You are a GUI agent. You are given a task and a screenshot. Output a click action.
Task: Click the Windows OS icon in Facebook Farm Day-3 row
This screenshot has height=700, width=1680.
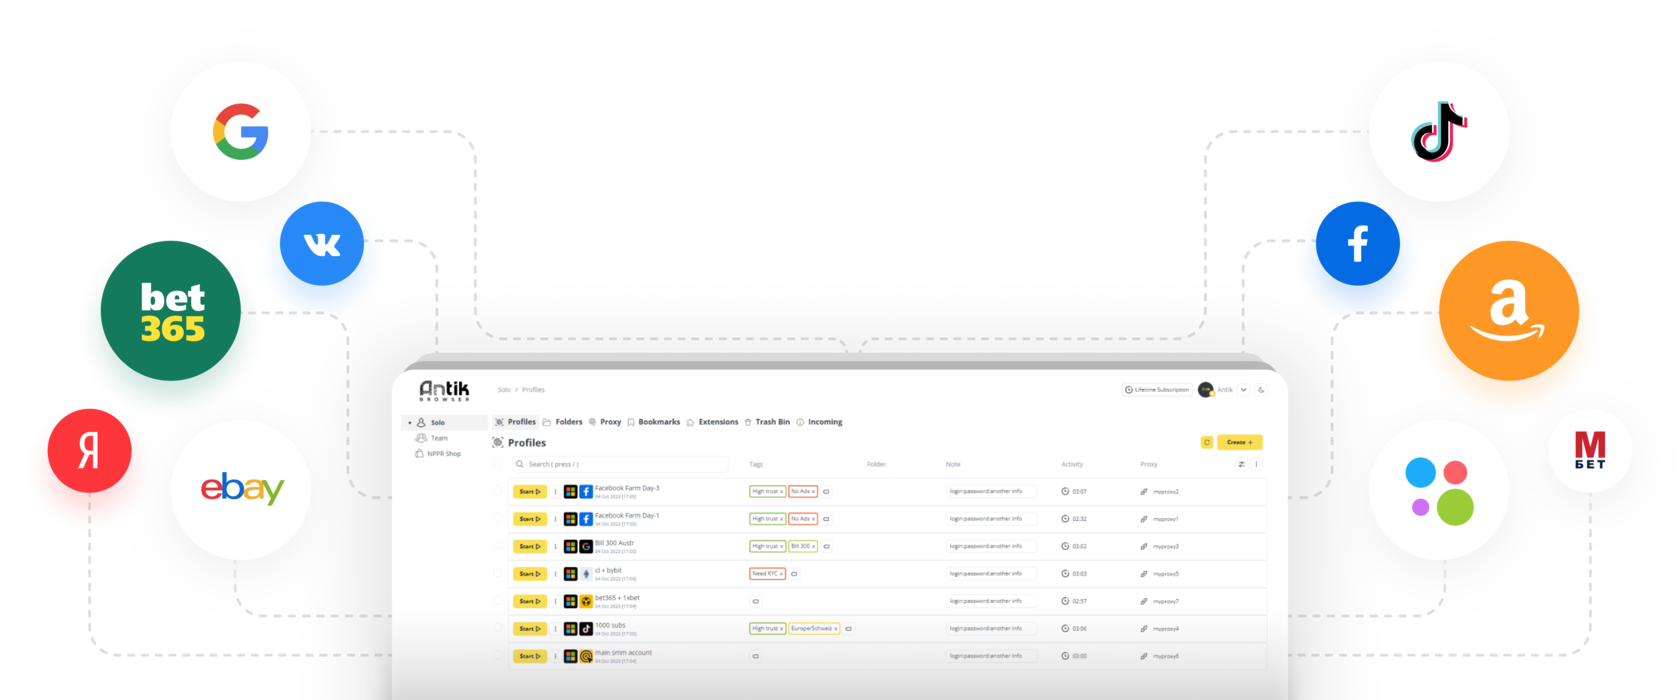[x=570, y=492]
